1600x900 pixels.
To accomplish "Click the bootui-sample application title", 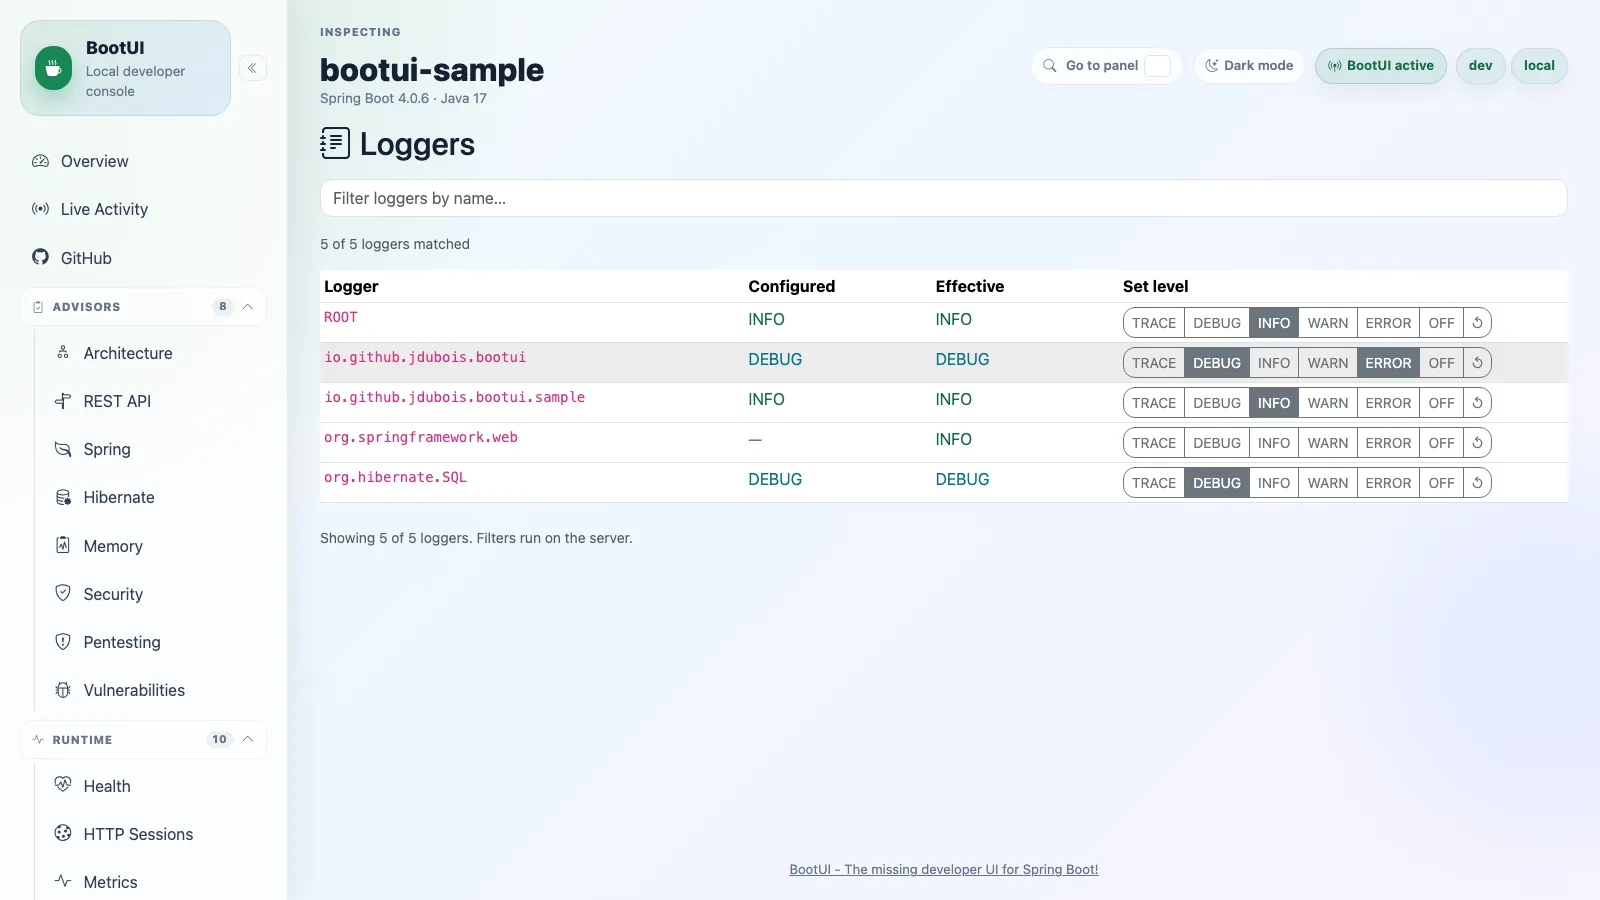I will point(432,70).
